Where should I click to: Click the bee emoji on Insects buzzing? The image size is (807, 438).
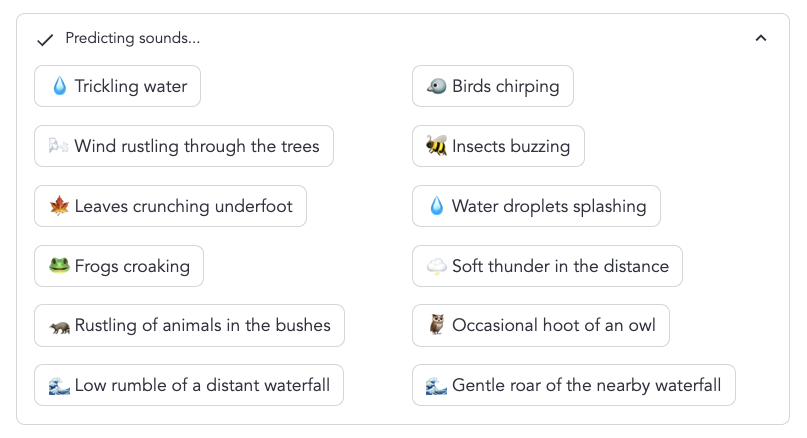[x=437, y=147]
